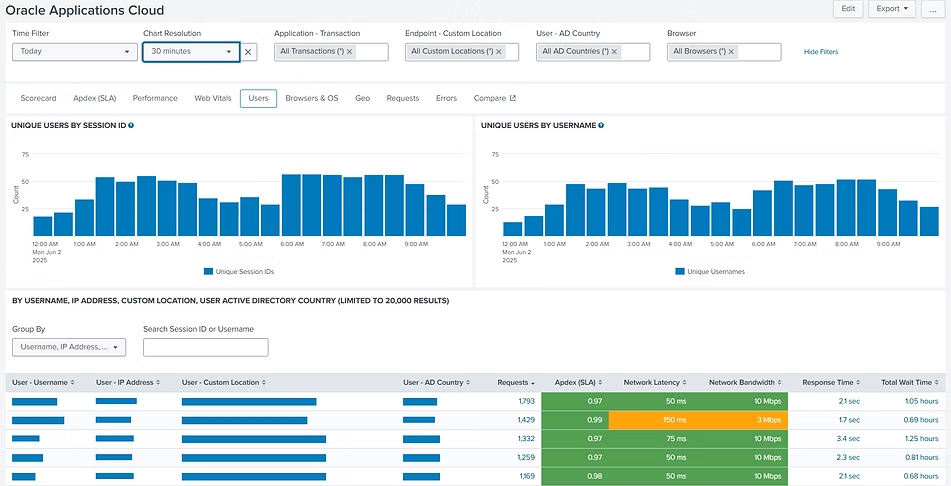This screenshot has height=486, width=951.
Task: Open help icon for Unique Users by Session ID
Action: pyautogui.click(x=132, y=126)
